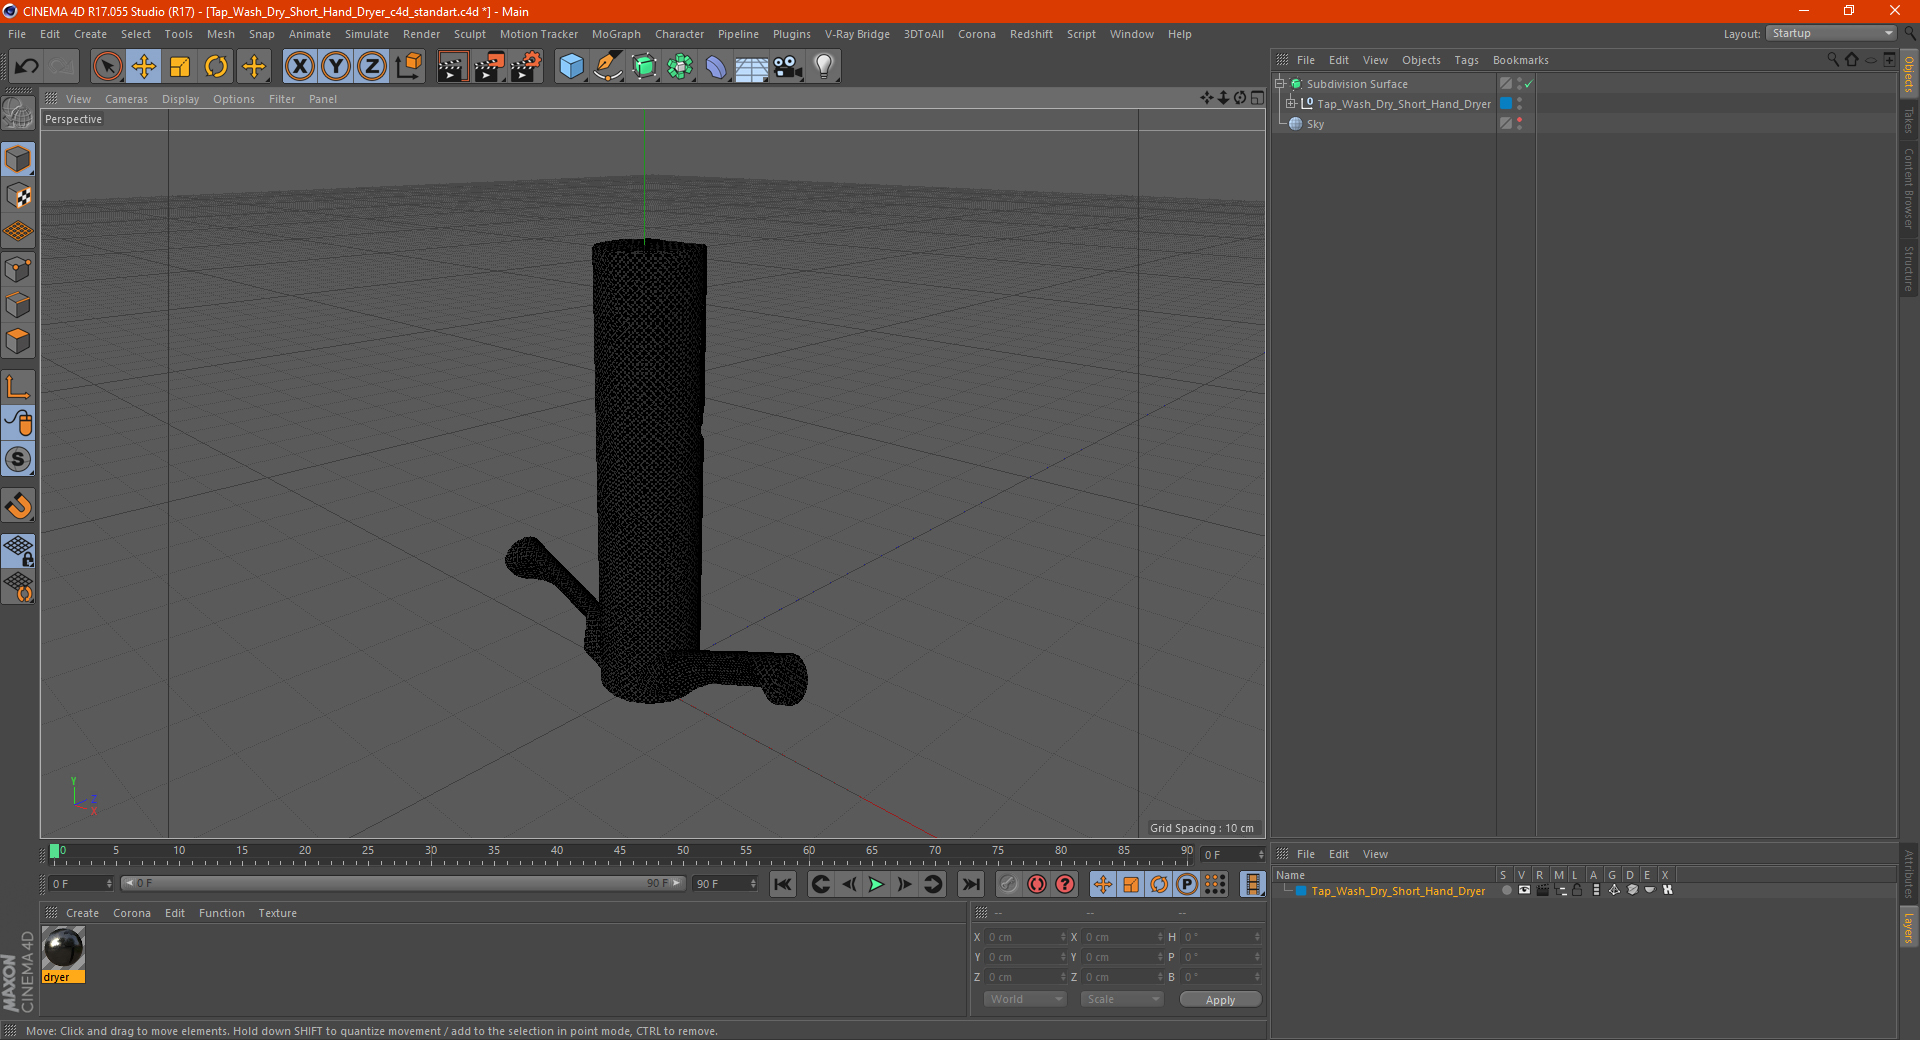Click the timeline preview range slider
This screenshot has width=1920, height=1040.
(403, 883)
